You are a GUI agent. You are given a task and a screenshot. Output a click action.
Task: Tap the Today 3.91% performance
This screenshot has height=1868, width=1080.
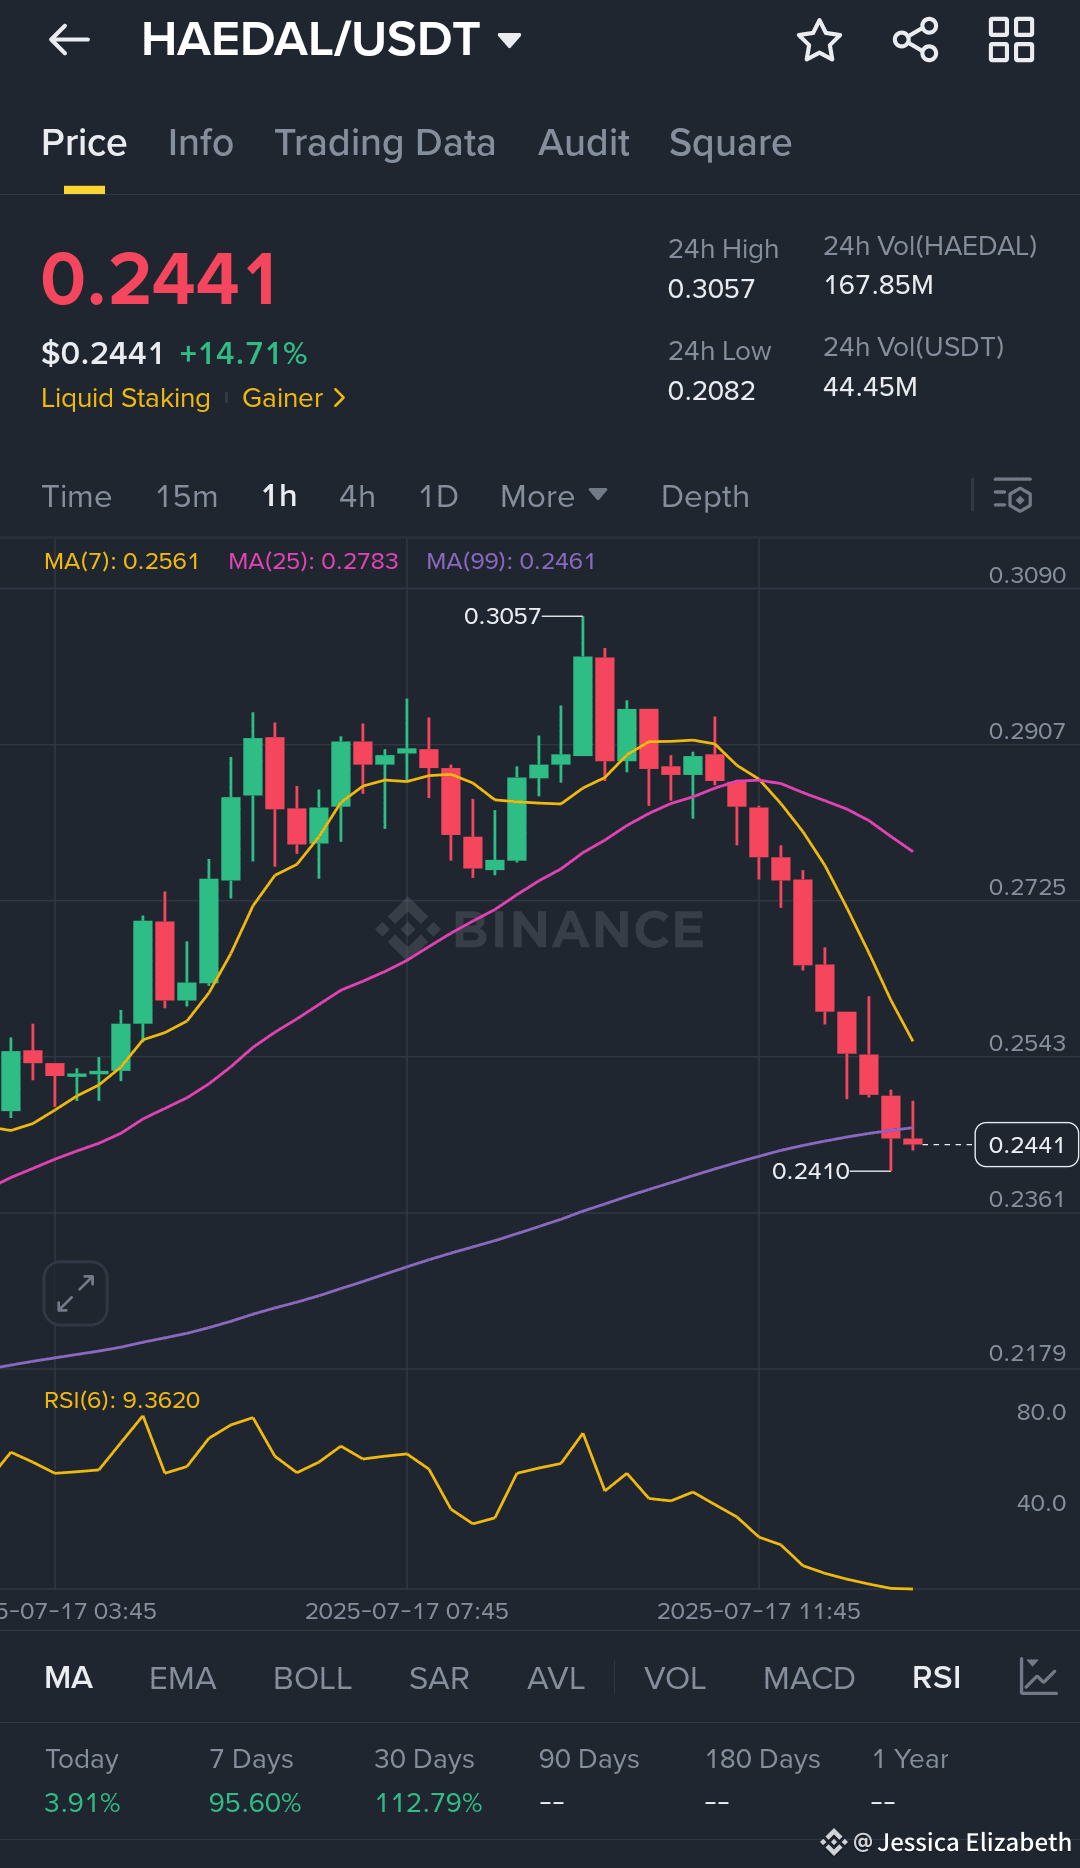point(82,1781)
